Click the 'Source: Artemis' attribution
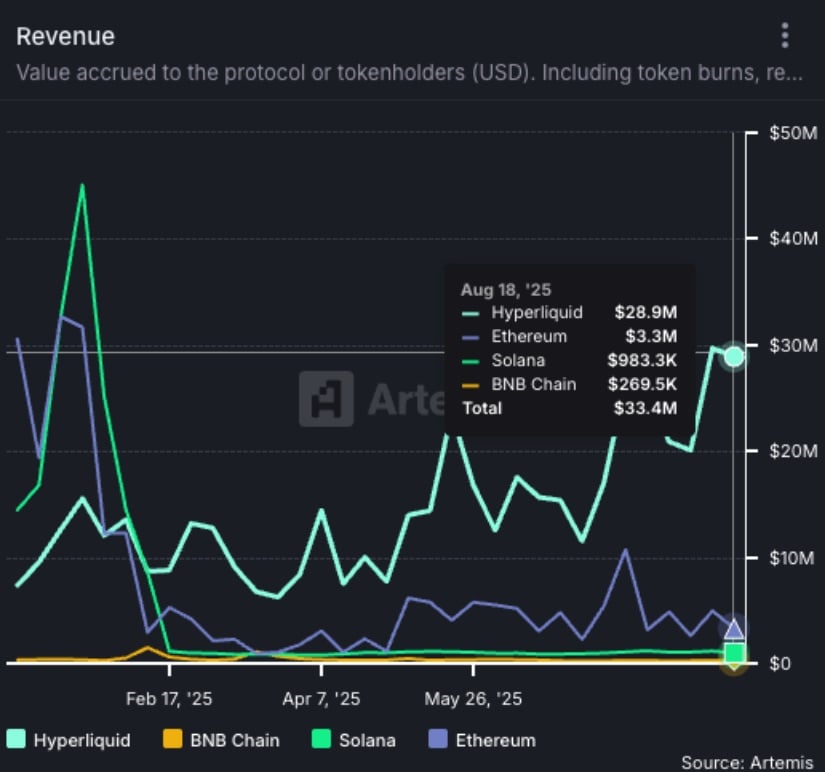825x772 pixels. point(747,763)
